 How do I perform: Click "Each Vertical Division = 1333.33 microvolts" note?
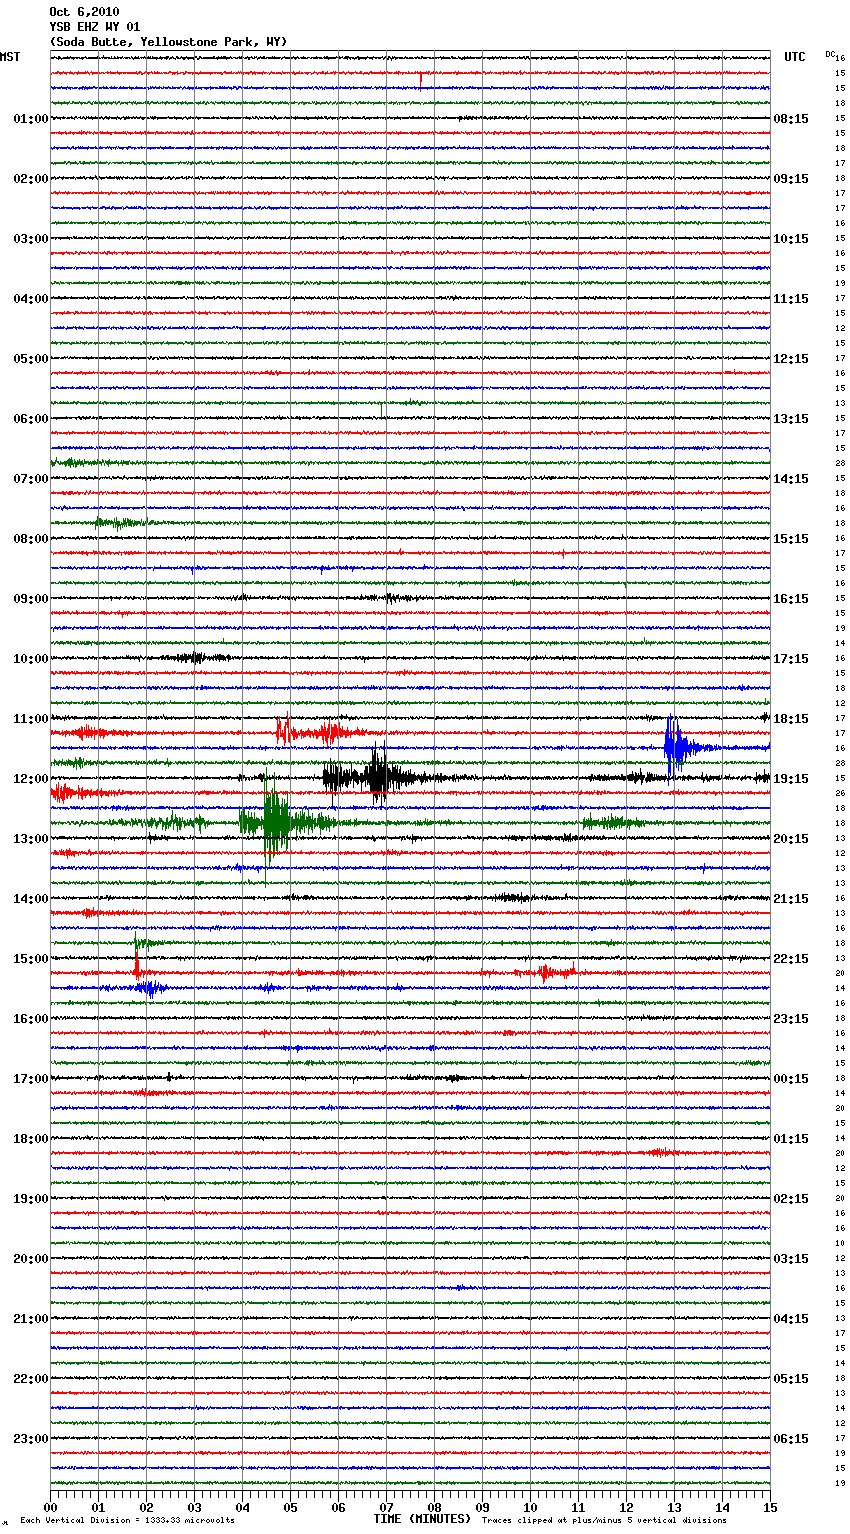(x=127, y=1521)
